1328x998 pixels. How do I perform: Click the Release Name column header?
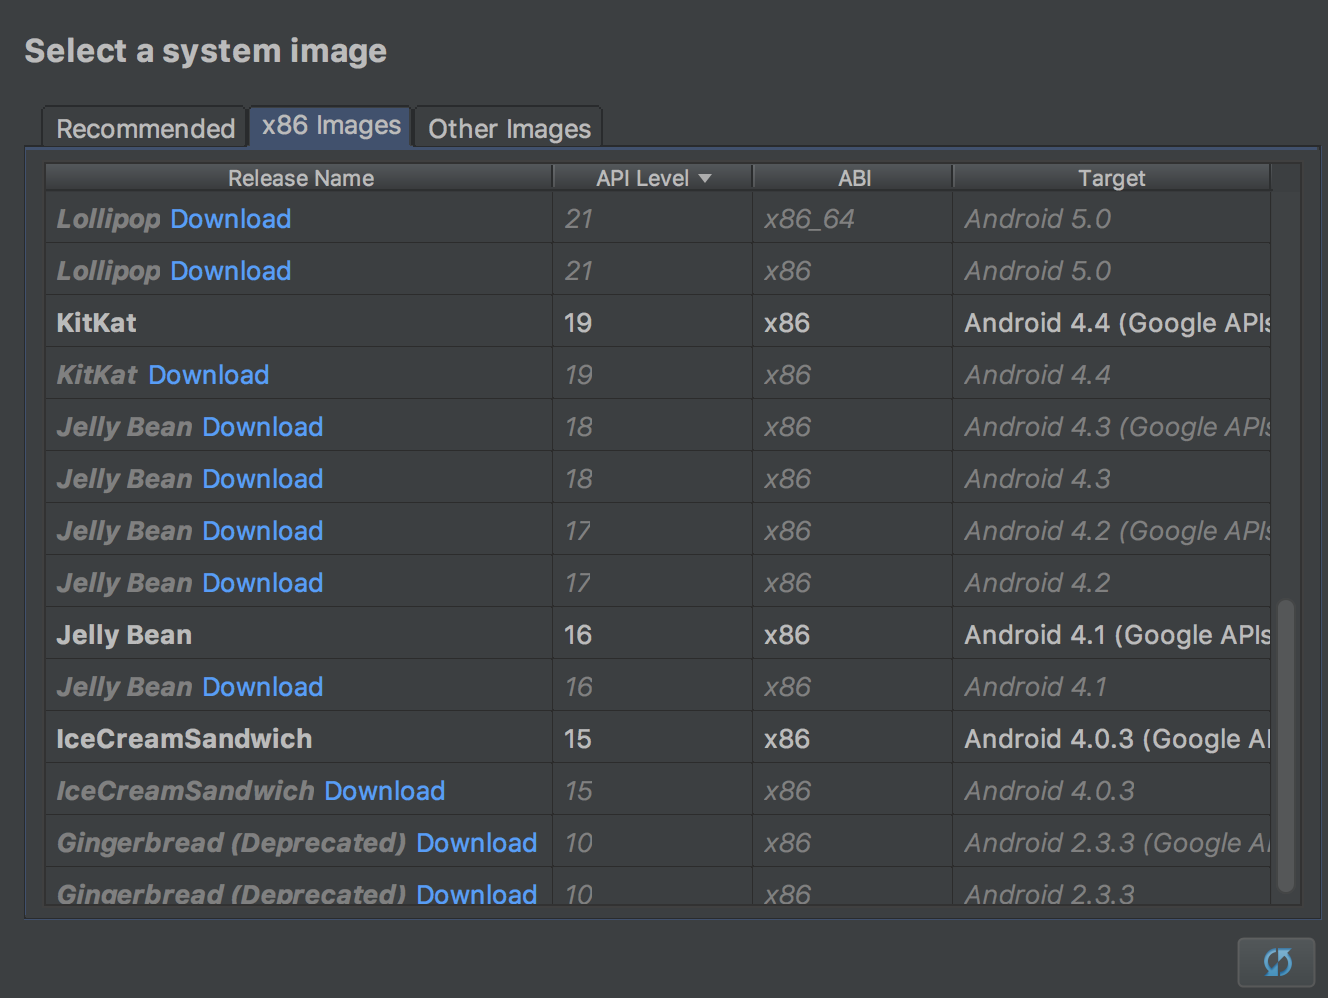tap(300, 178)
